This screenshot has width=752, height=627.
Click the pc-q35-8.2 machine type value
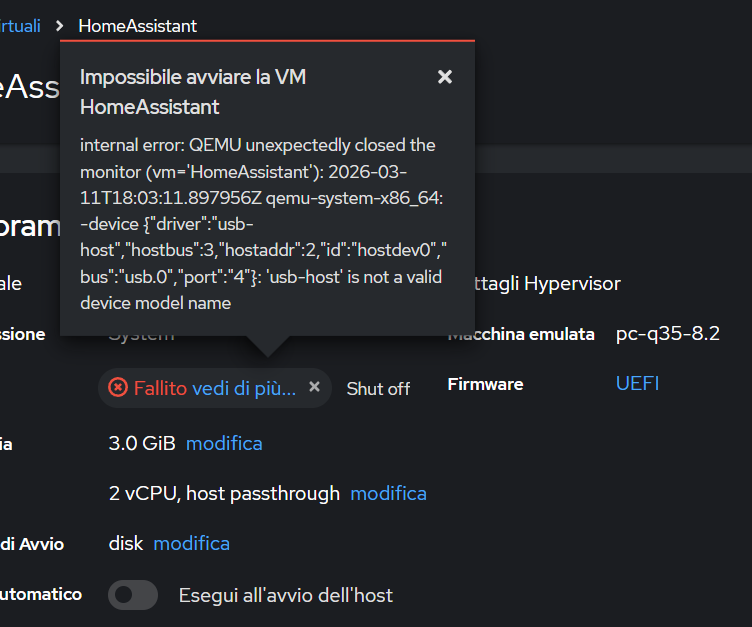click(x=667, y=334)
